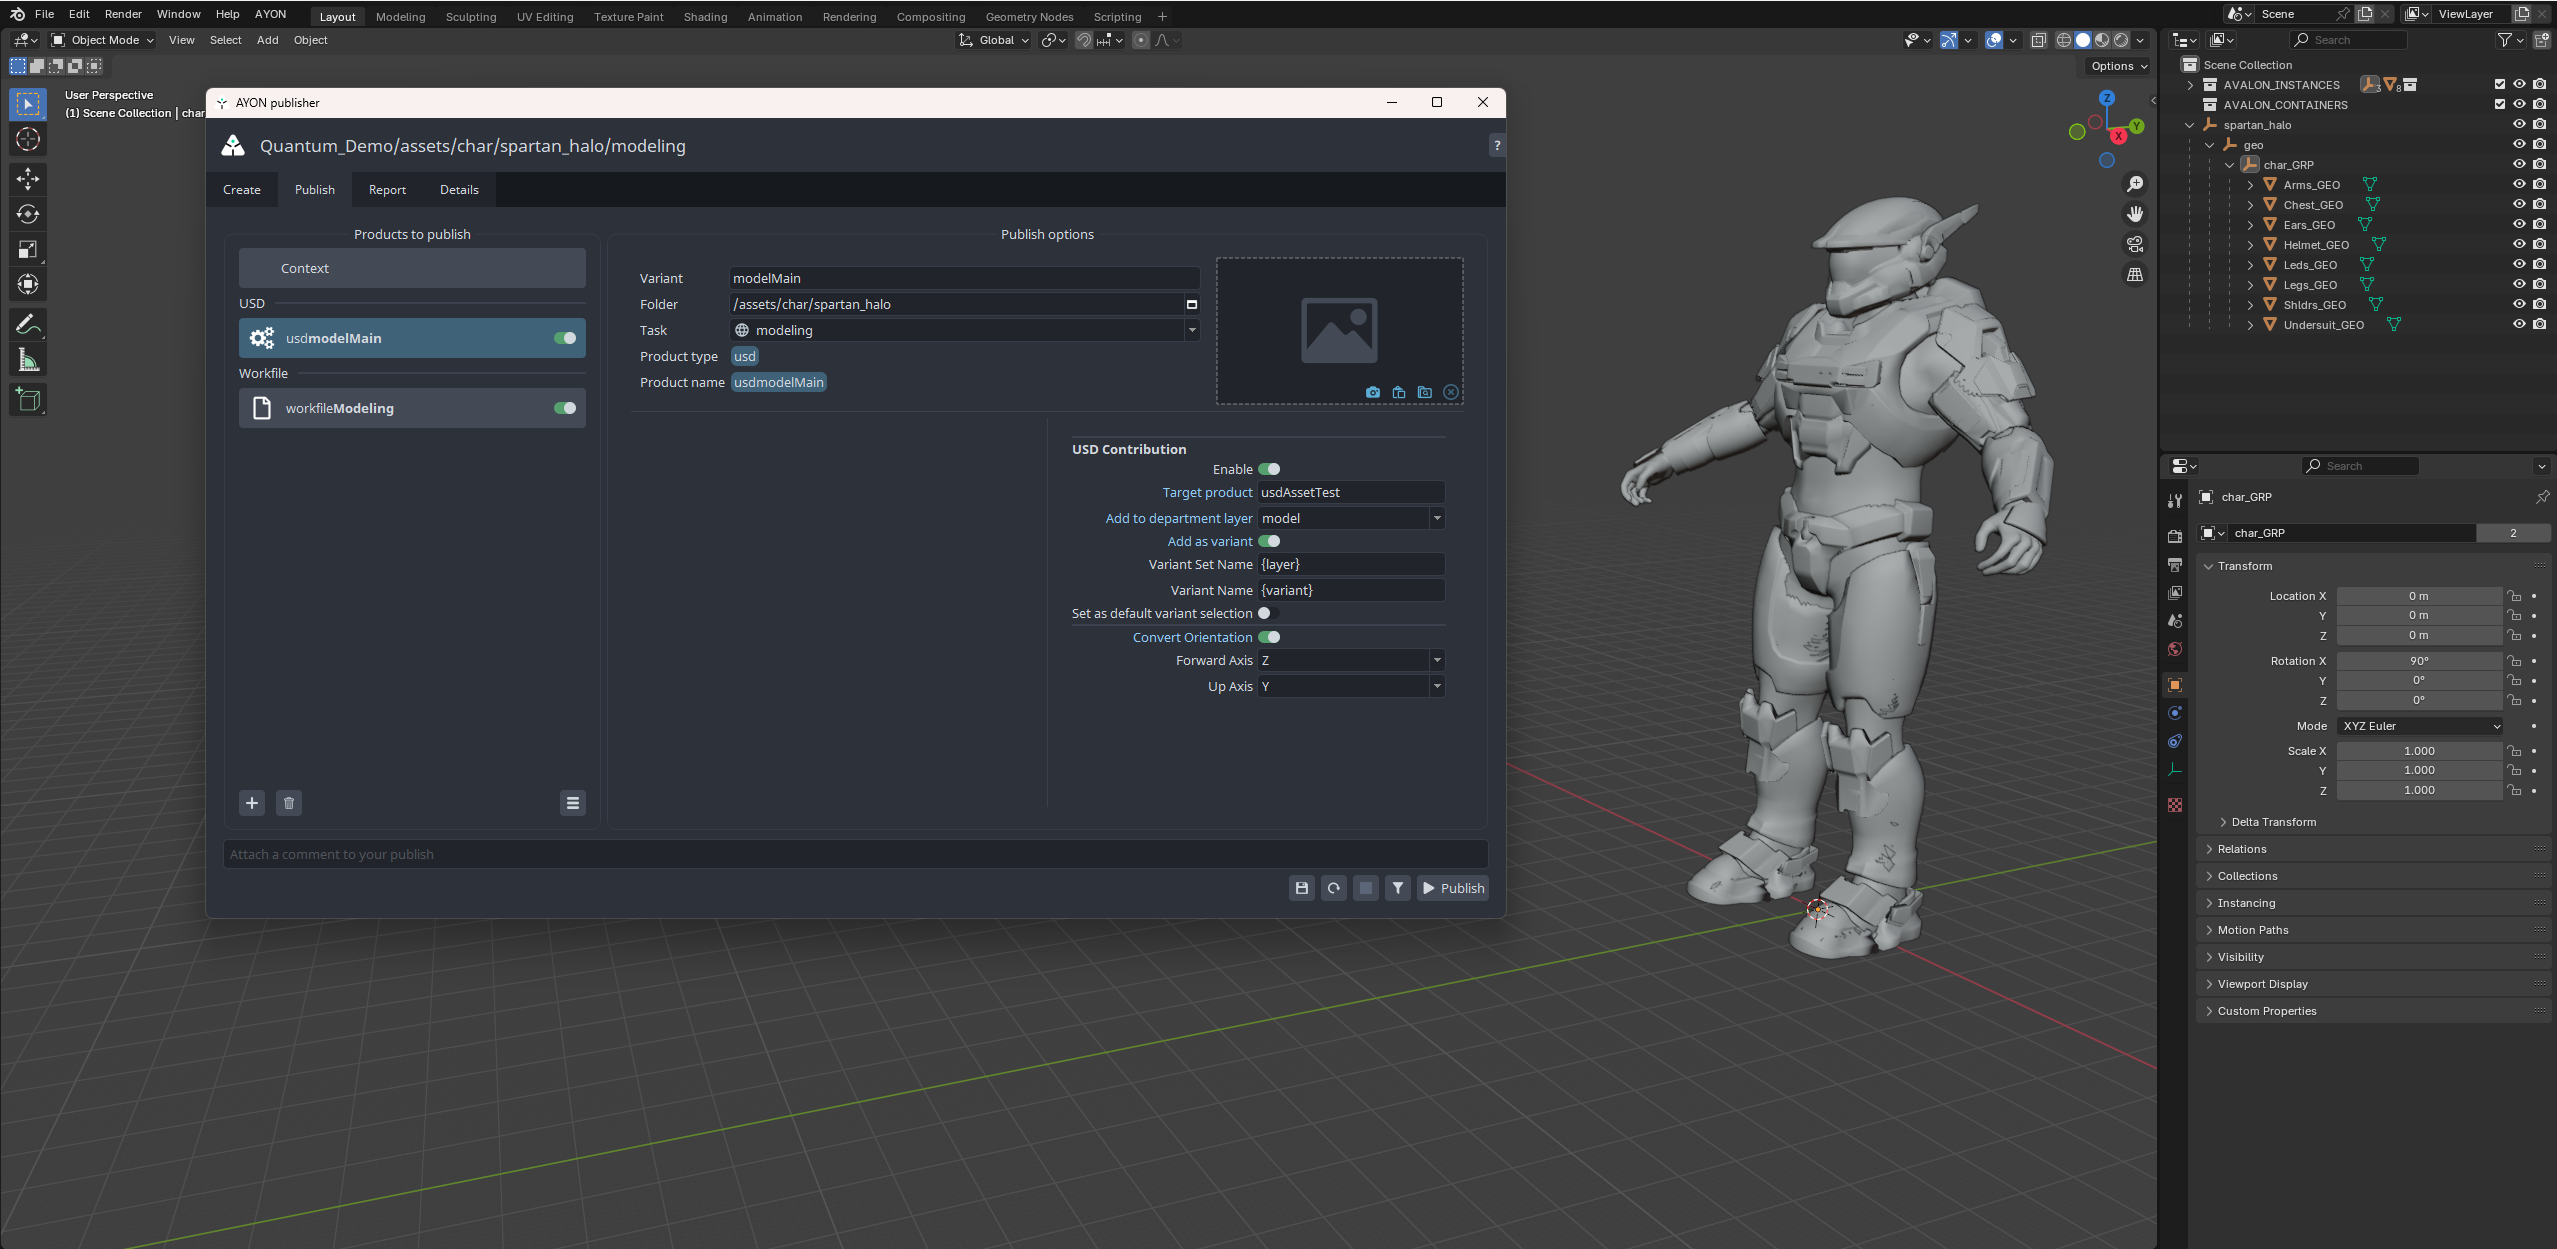Image resolution: width=2557 pixels, height=1249 pixels.
Task: Click the Rotation X value slider
Action: coord(2419,661)
